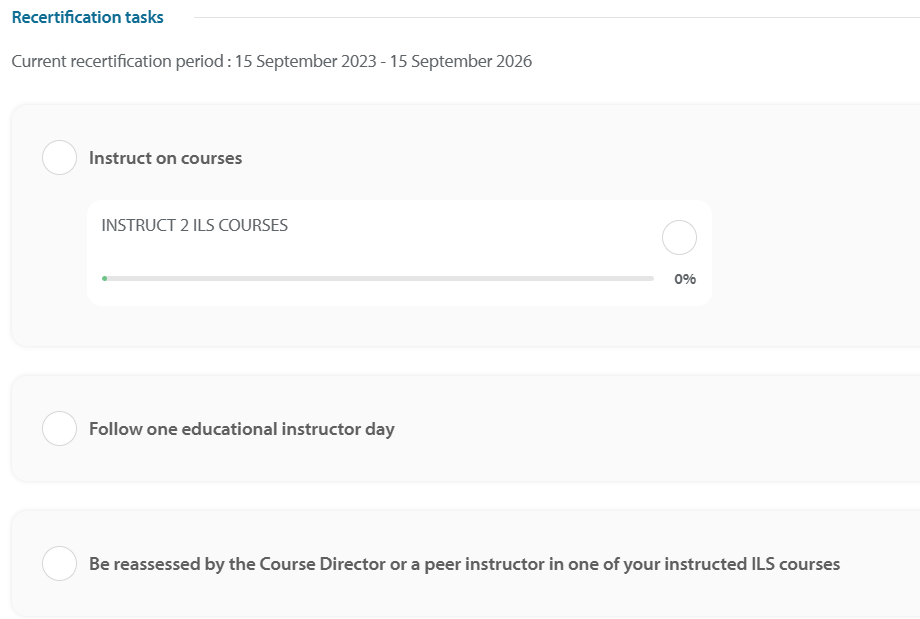Click the 0% progress percentage label
920x619 pixels.
pos(685,279)
